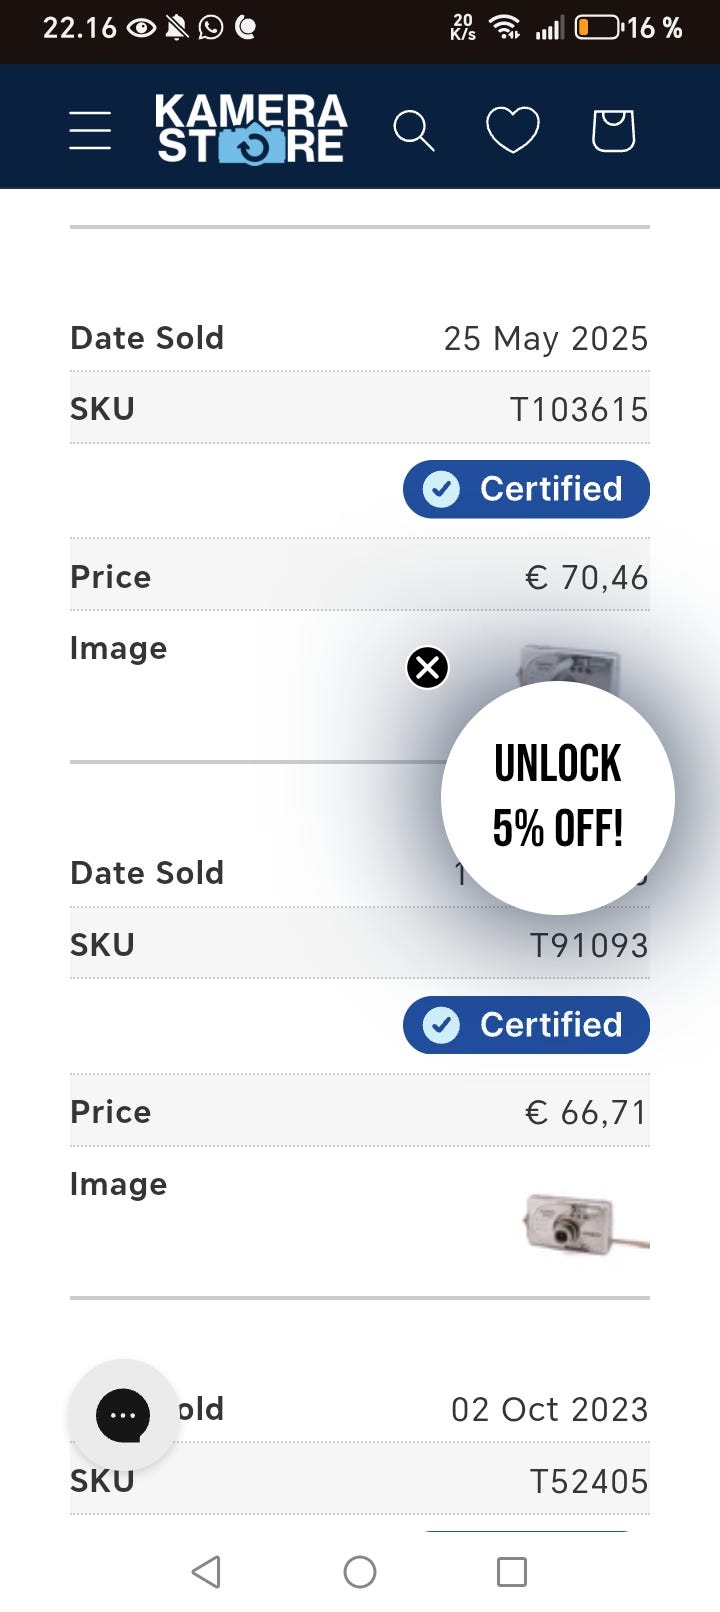720x1612 pixels.
Task: Open camera thumbnail priced € 66,71
Action: coord(580,1222)
